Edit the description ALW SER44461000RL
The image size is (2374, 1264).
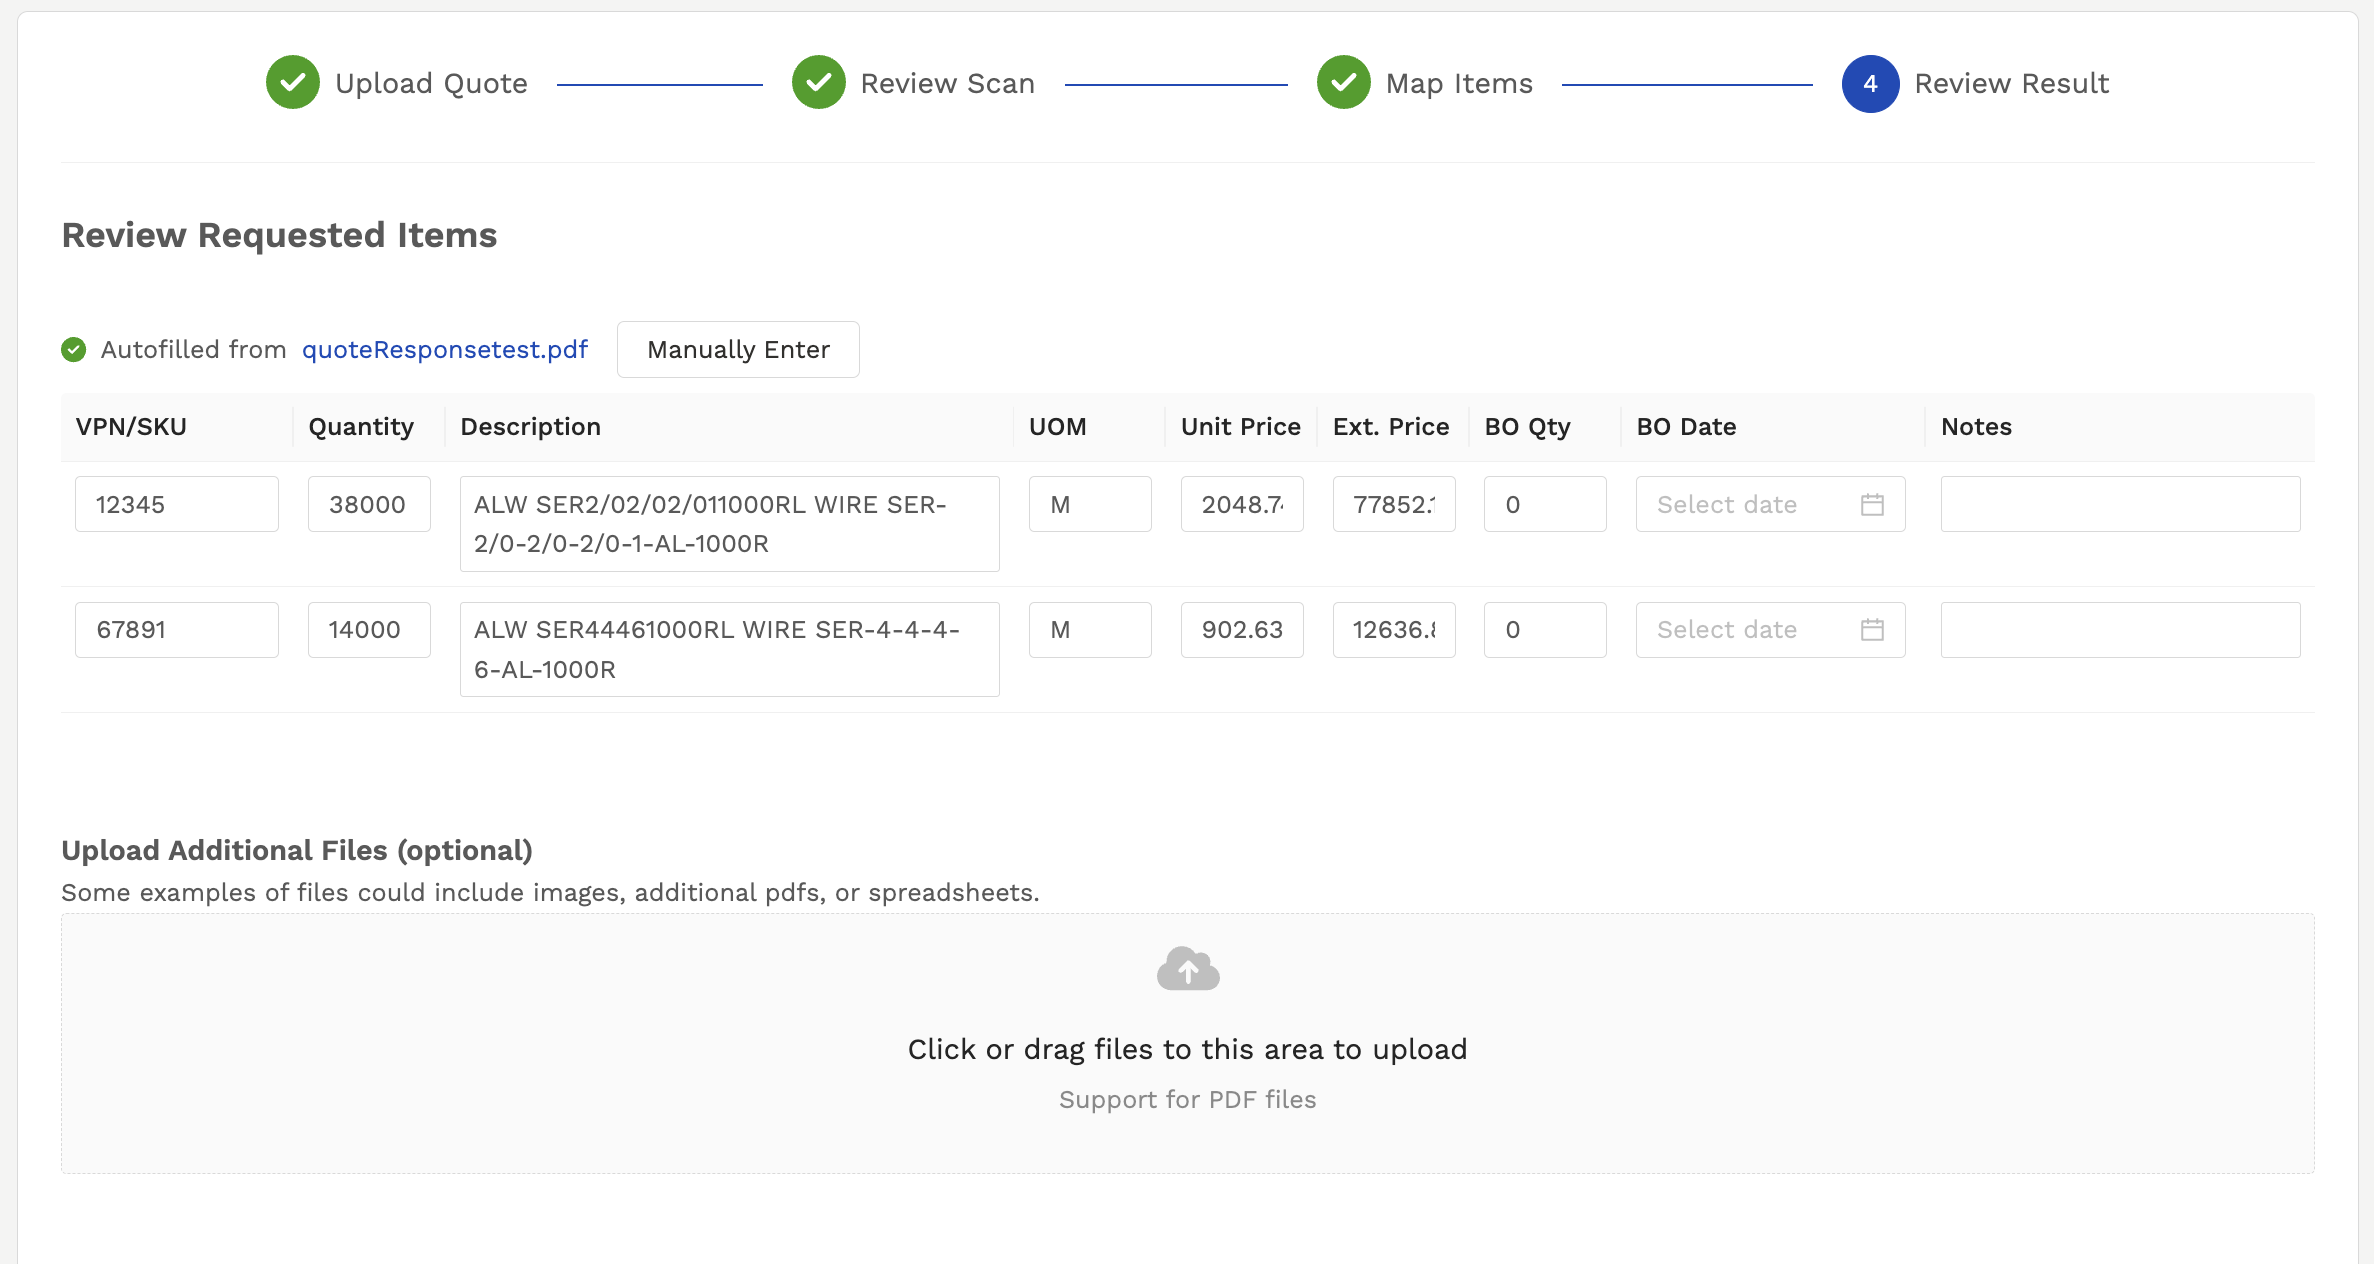pyautogui.click(x=730, y=650)
